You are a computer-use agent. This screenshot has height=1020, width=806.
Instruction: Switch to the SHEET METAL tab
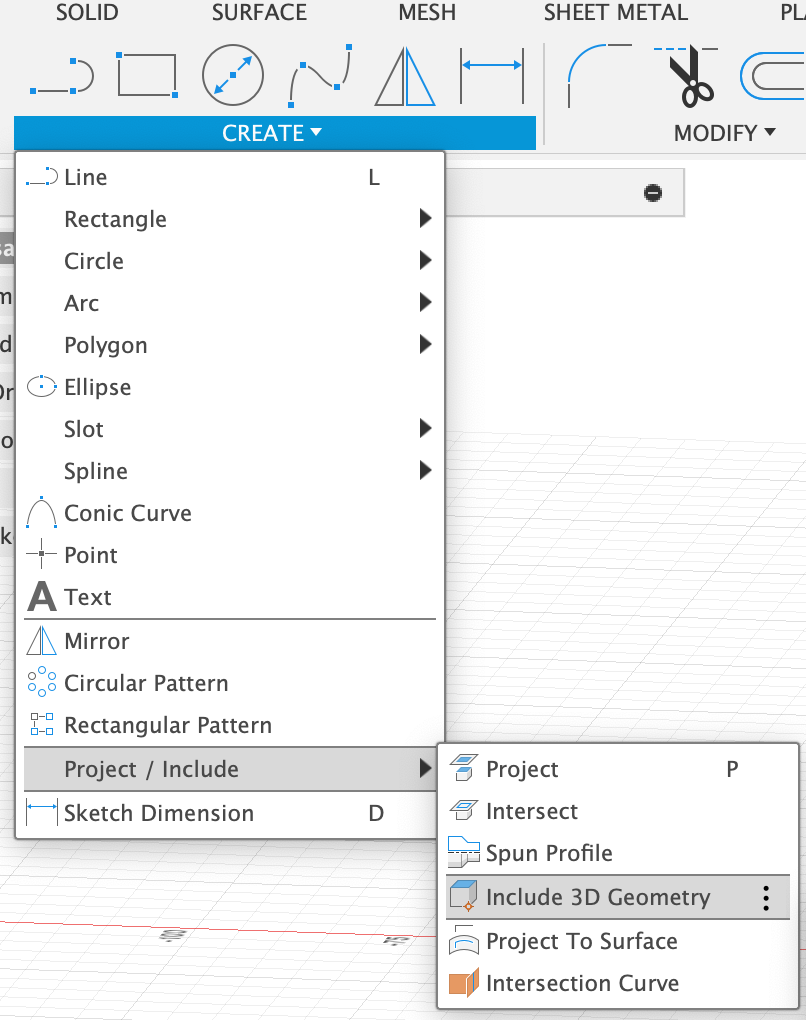(x=615, y=14)
